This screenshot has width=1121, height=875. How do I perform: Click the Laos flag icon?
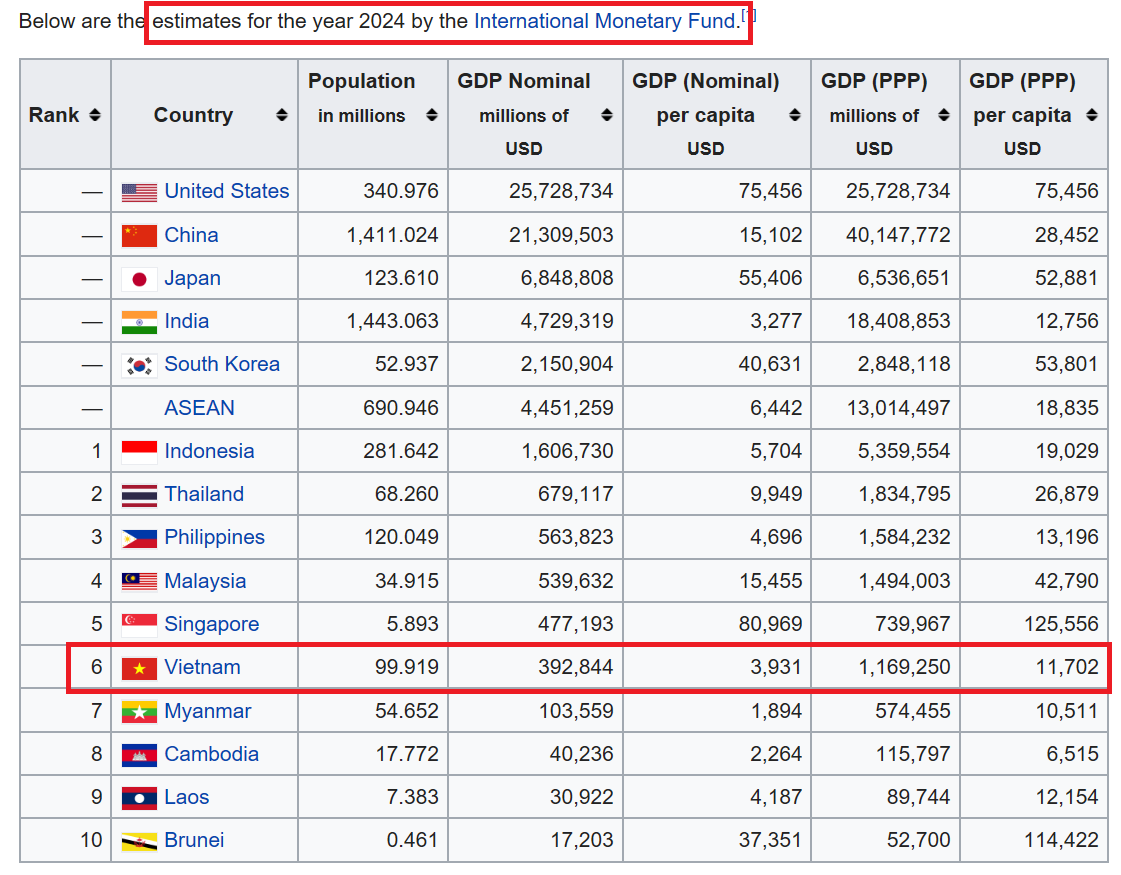pyautogui.click(x=139, y=798)
